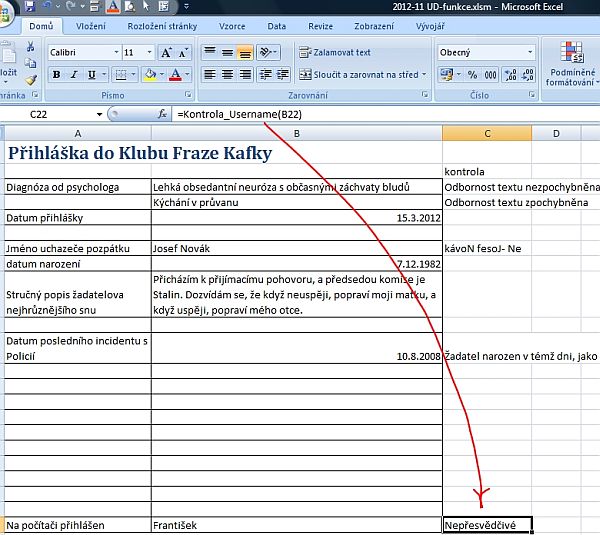Open the insert function fx button
This screenshot has width=600, height=535.
pos(162,114)
